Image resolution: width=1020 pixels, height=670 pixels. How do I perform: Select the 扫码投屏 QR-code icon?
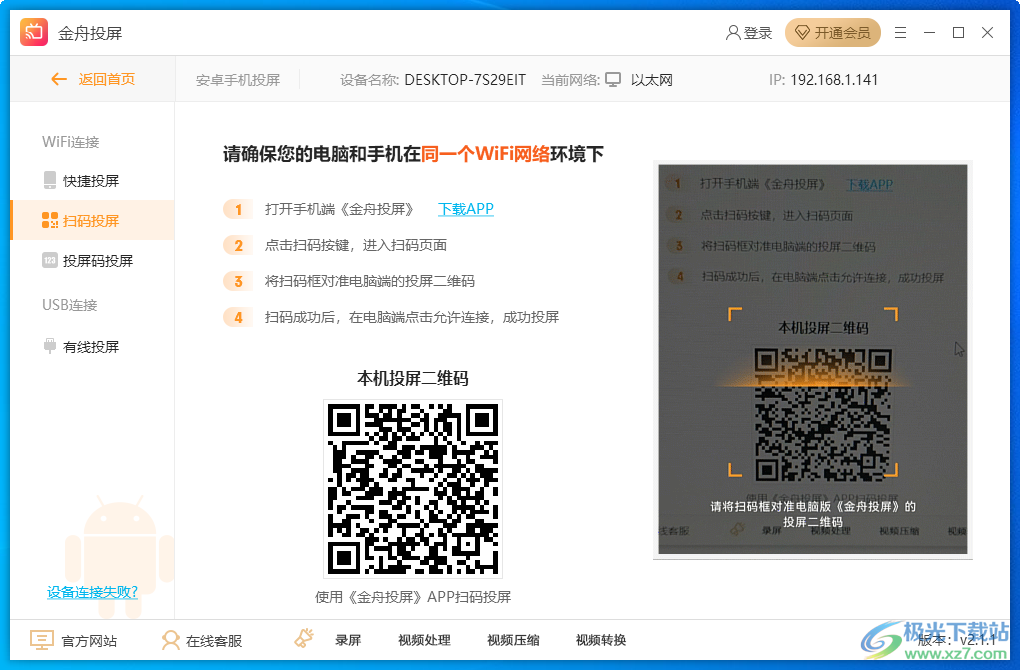(x=48, y=220)
